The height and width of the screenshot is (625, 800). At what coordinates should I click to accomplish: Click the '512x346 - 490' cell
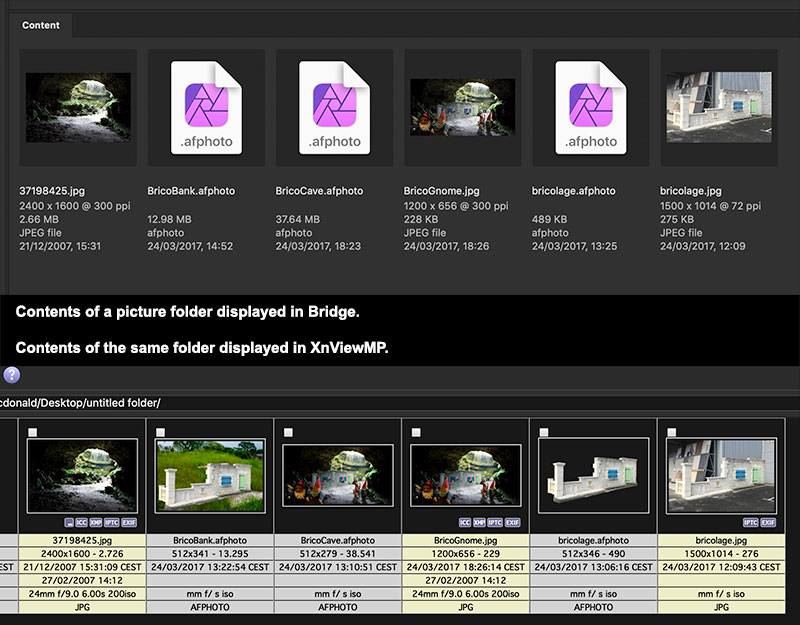pos(594,554)
